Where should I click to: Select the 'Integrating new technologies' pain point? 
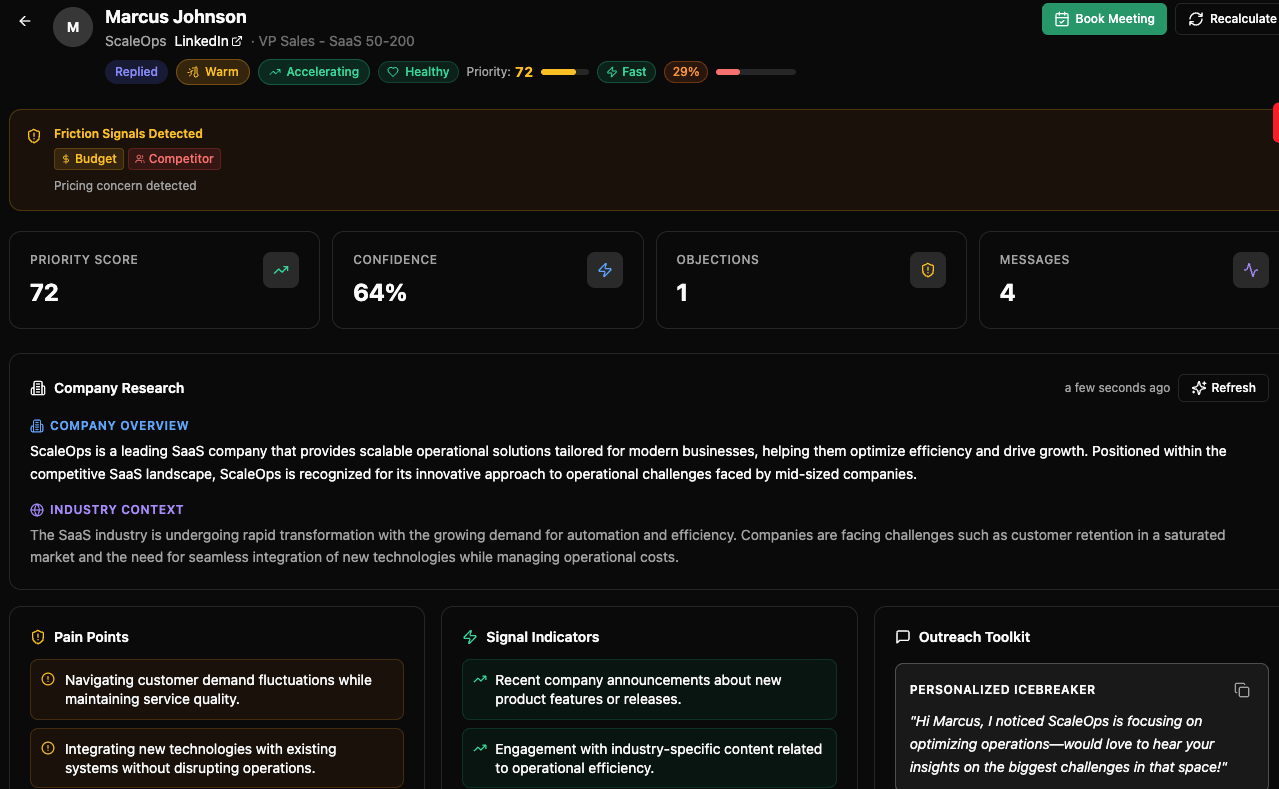217,758
